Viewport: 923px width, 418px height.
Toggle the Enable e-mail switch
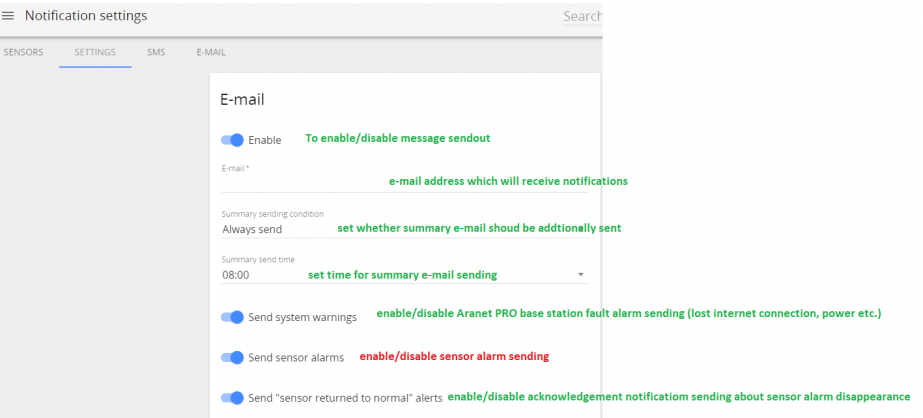pyautogui.click(x=232, y=140)
